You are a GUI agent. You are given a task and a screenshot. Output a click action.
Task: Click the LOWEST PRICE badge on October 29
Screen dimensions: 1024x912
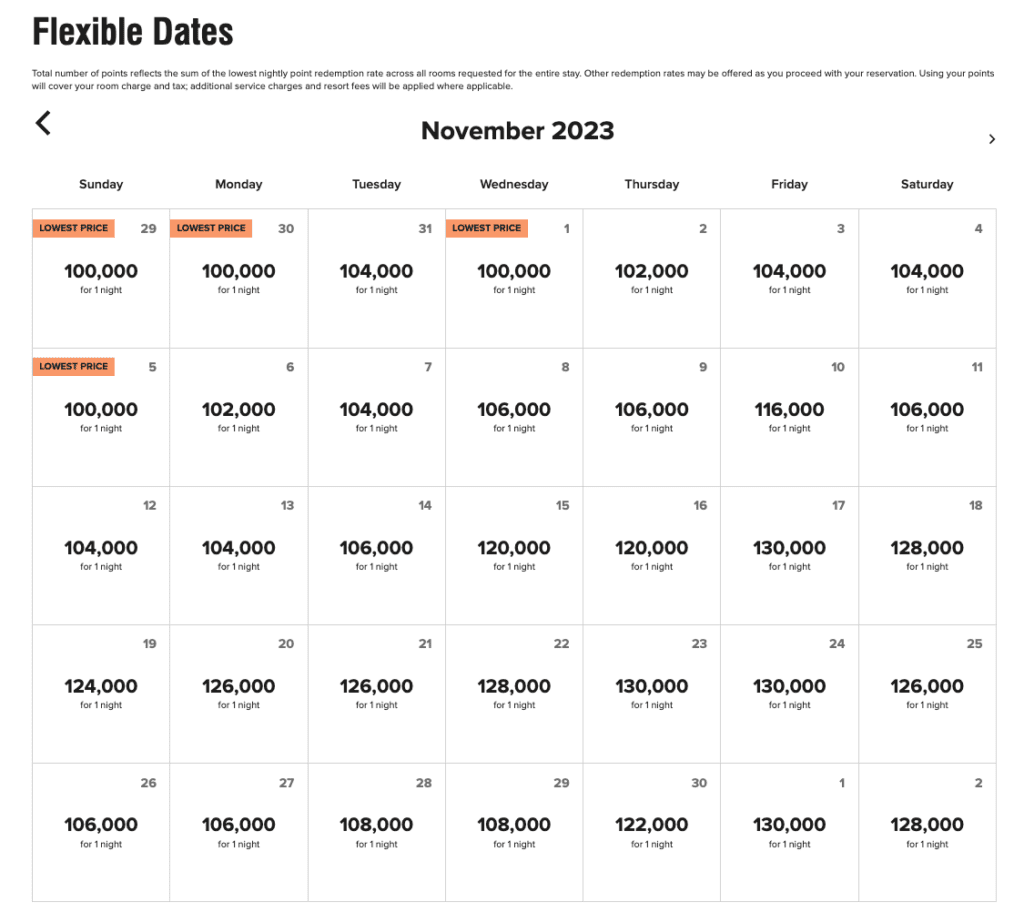73,228
